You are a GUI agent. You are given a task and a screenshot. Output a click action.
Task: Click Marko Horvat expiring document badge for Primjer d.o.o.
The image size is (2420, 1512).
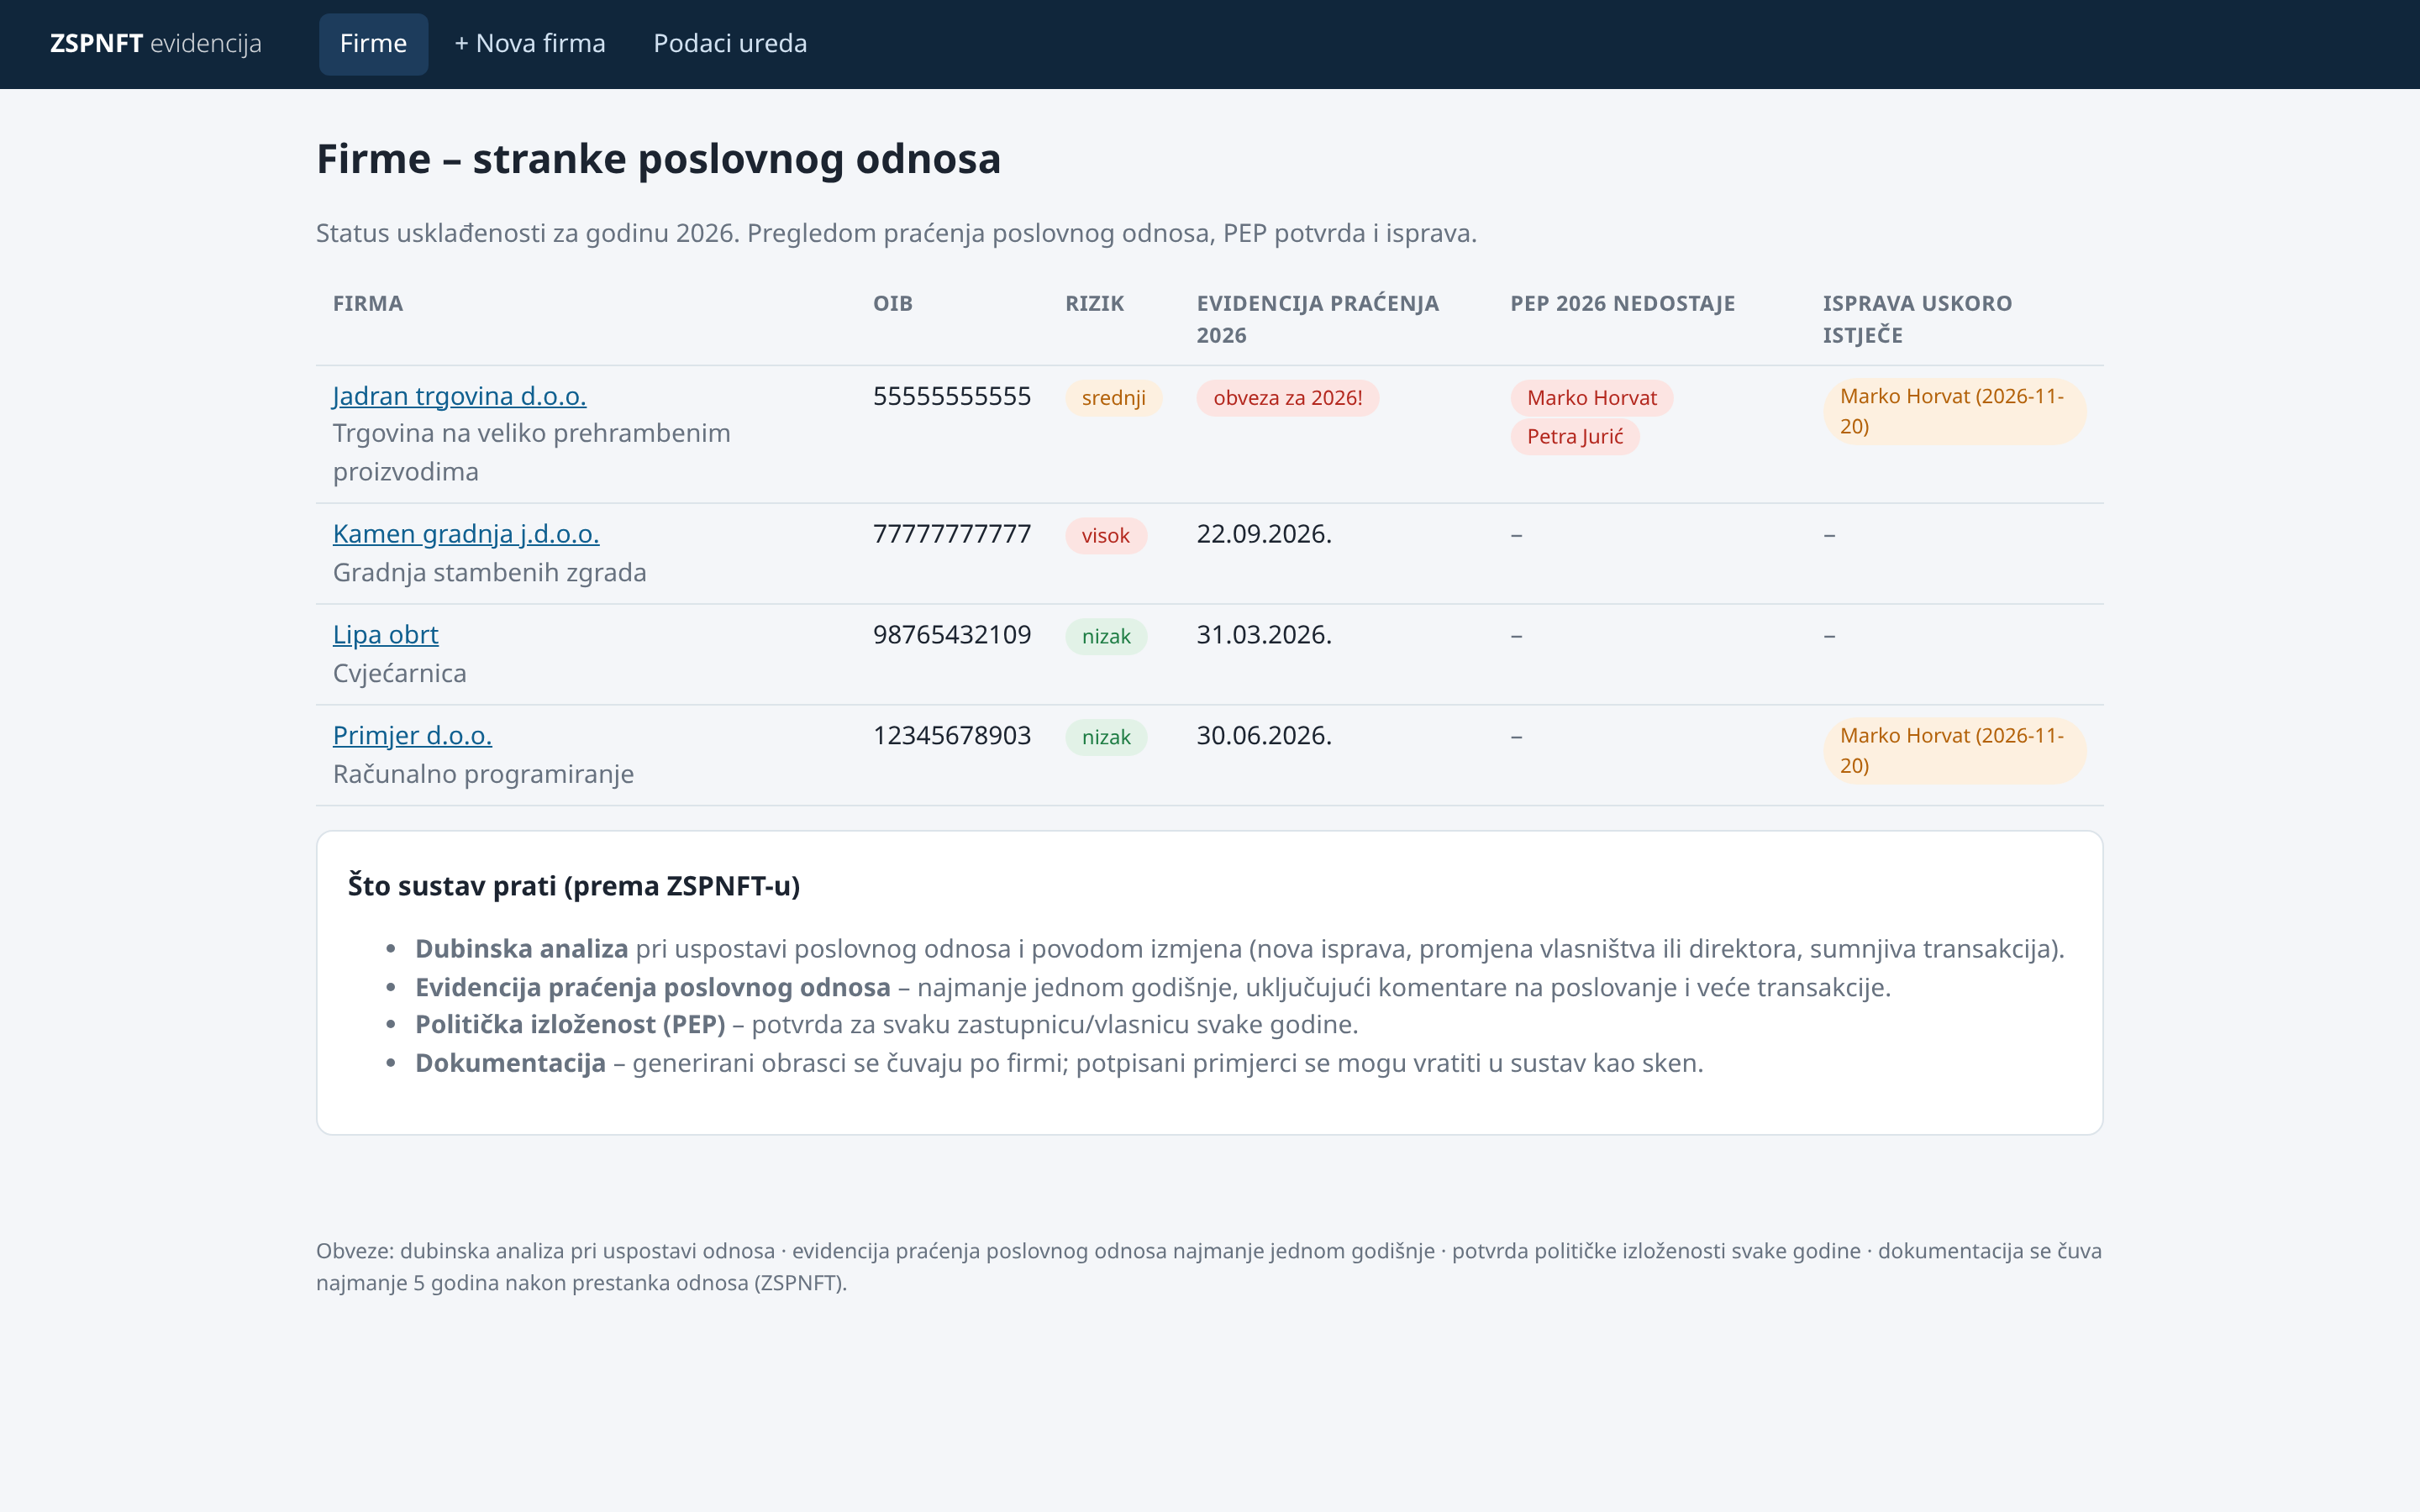[1954, 750]
